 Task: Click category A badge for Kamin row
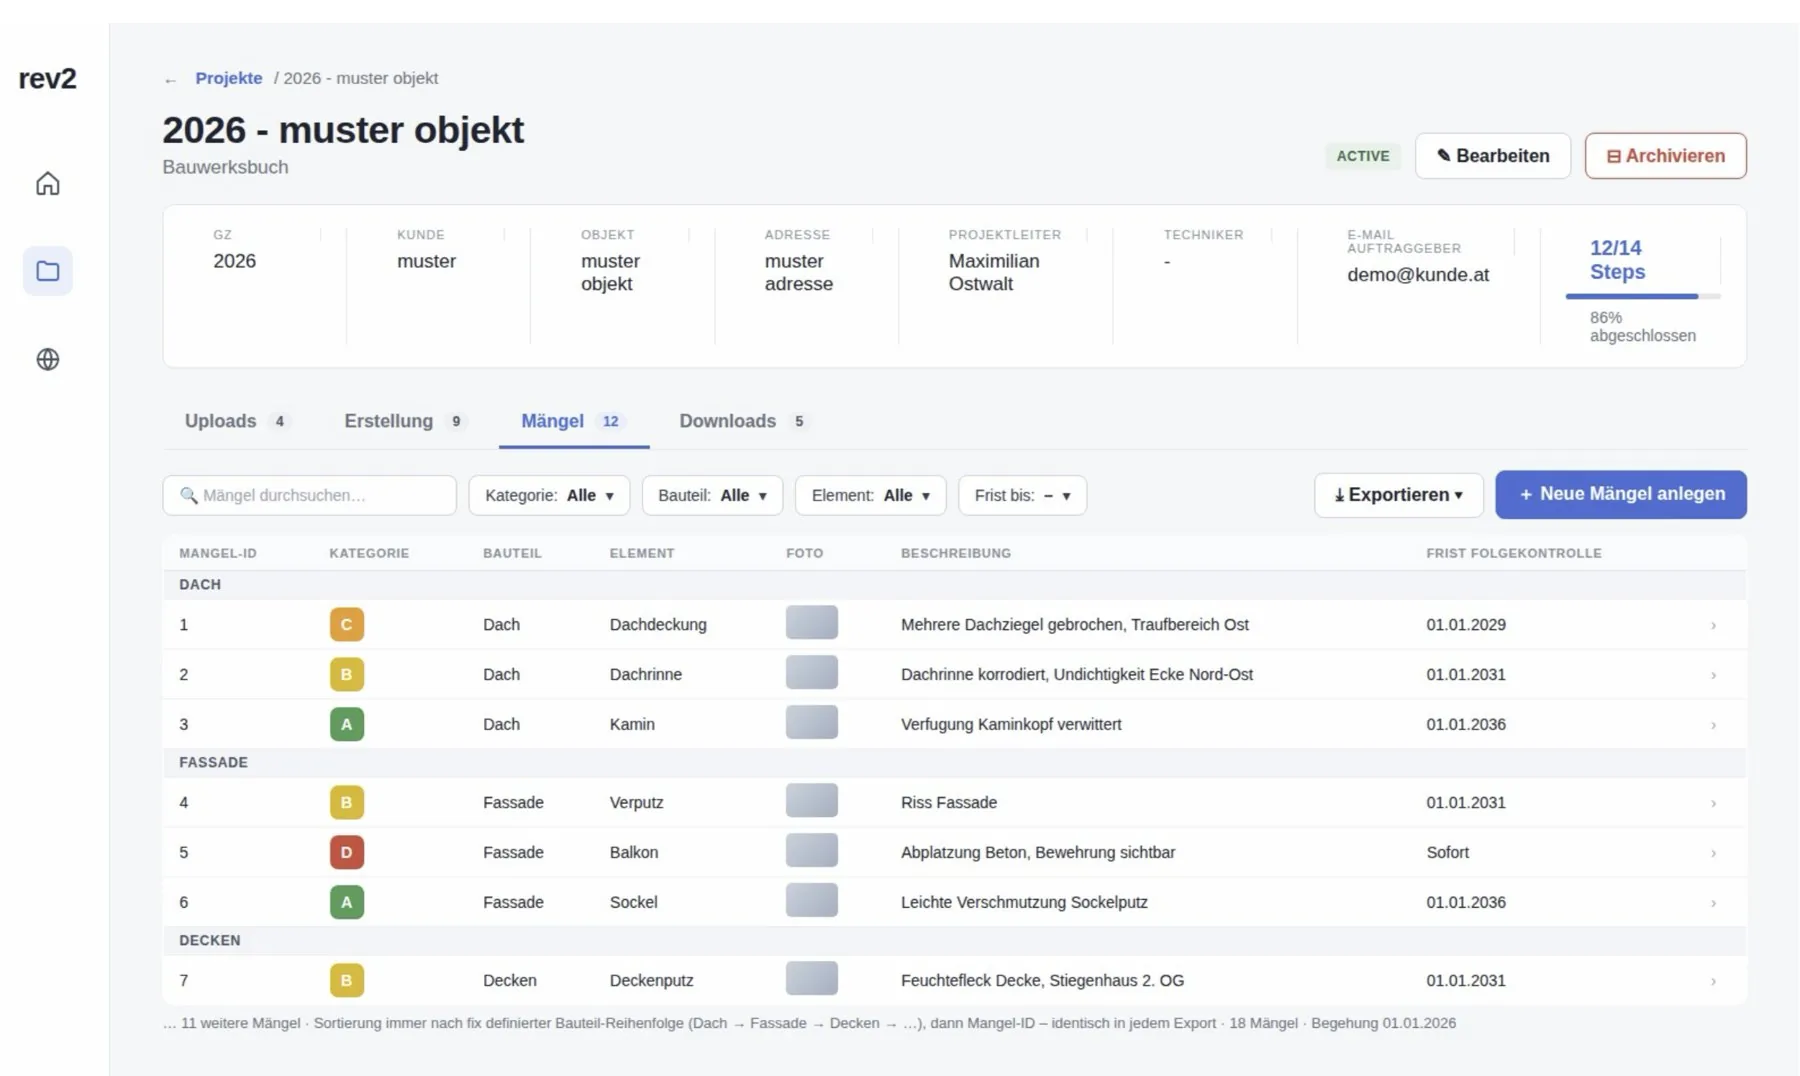pos(347,725)
